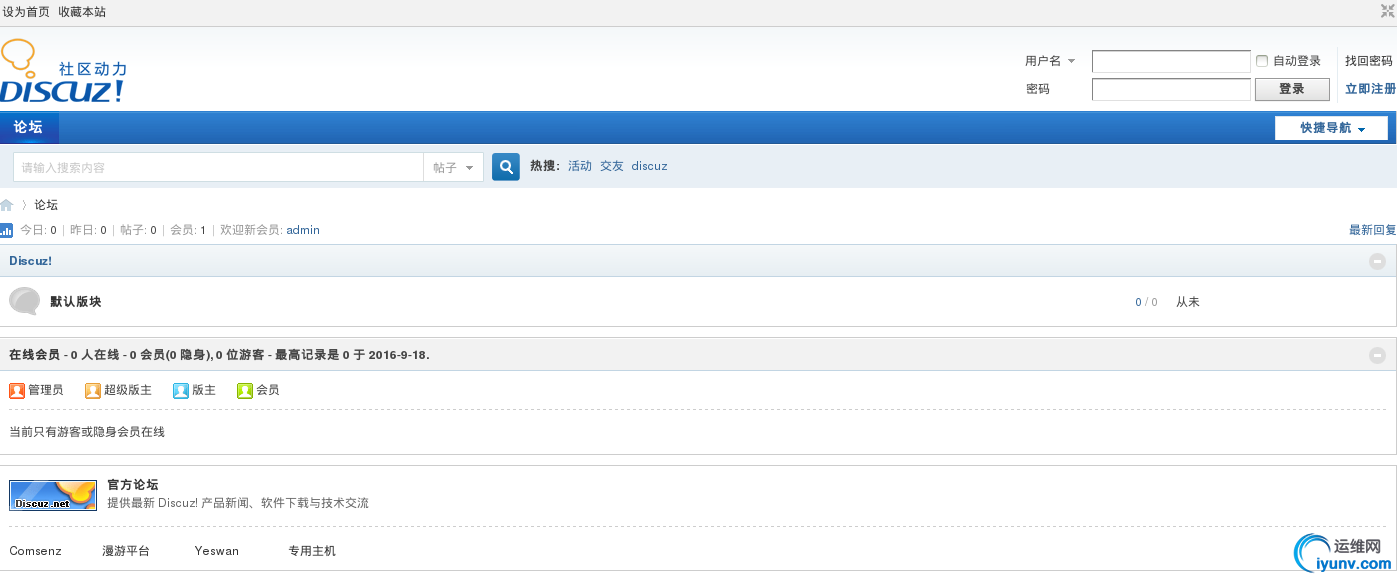Click the blue search magnifier button
This screenshot has width=1397, height=580.
(506, 167)
